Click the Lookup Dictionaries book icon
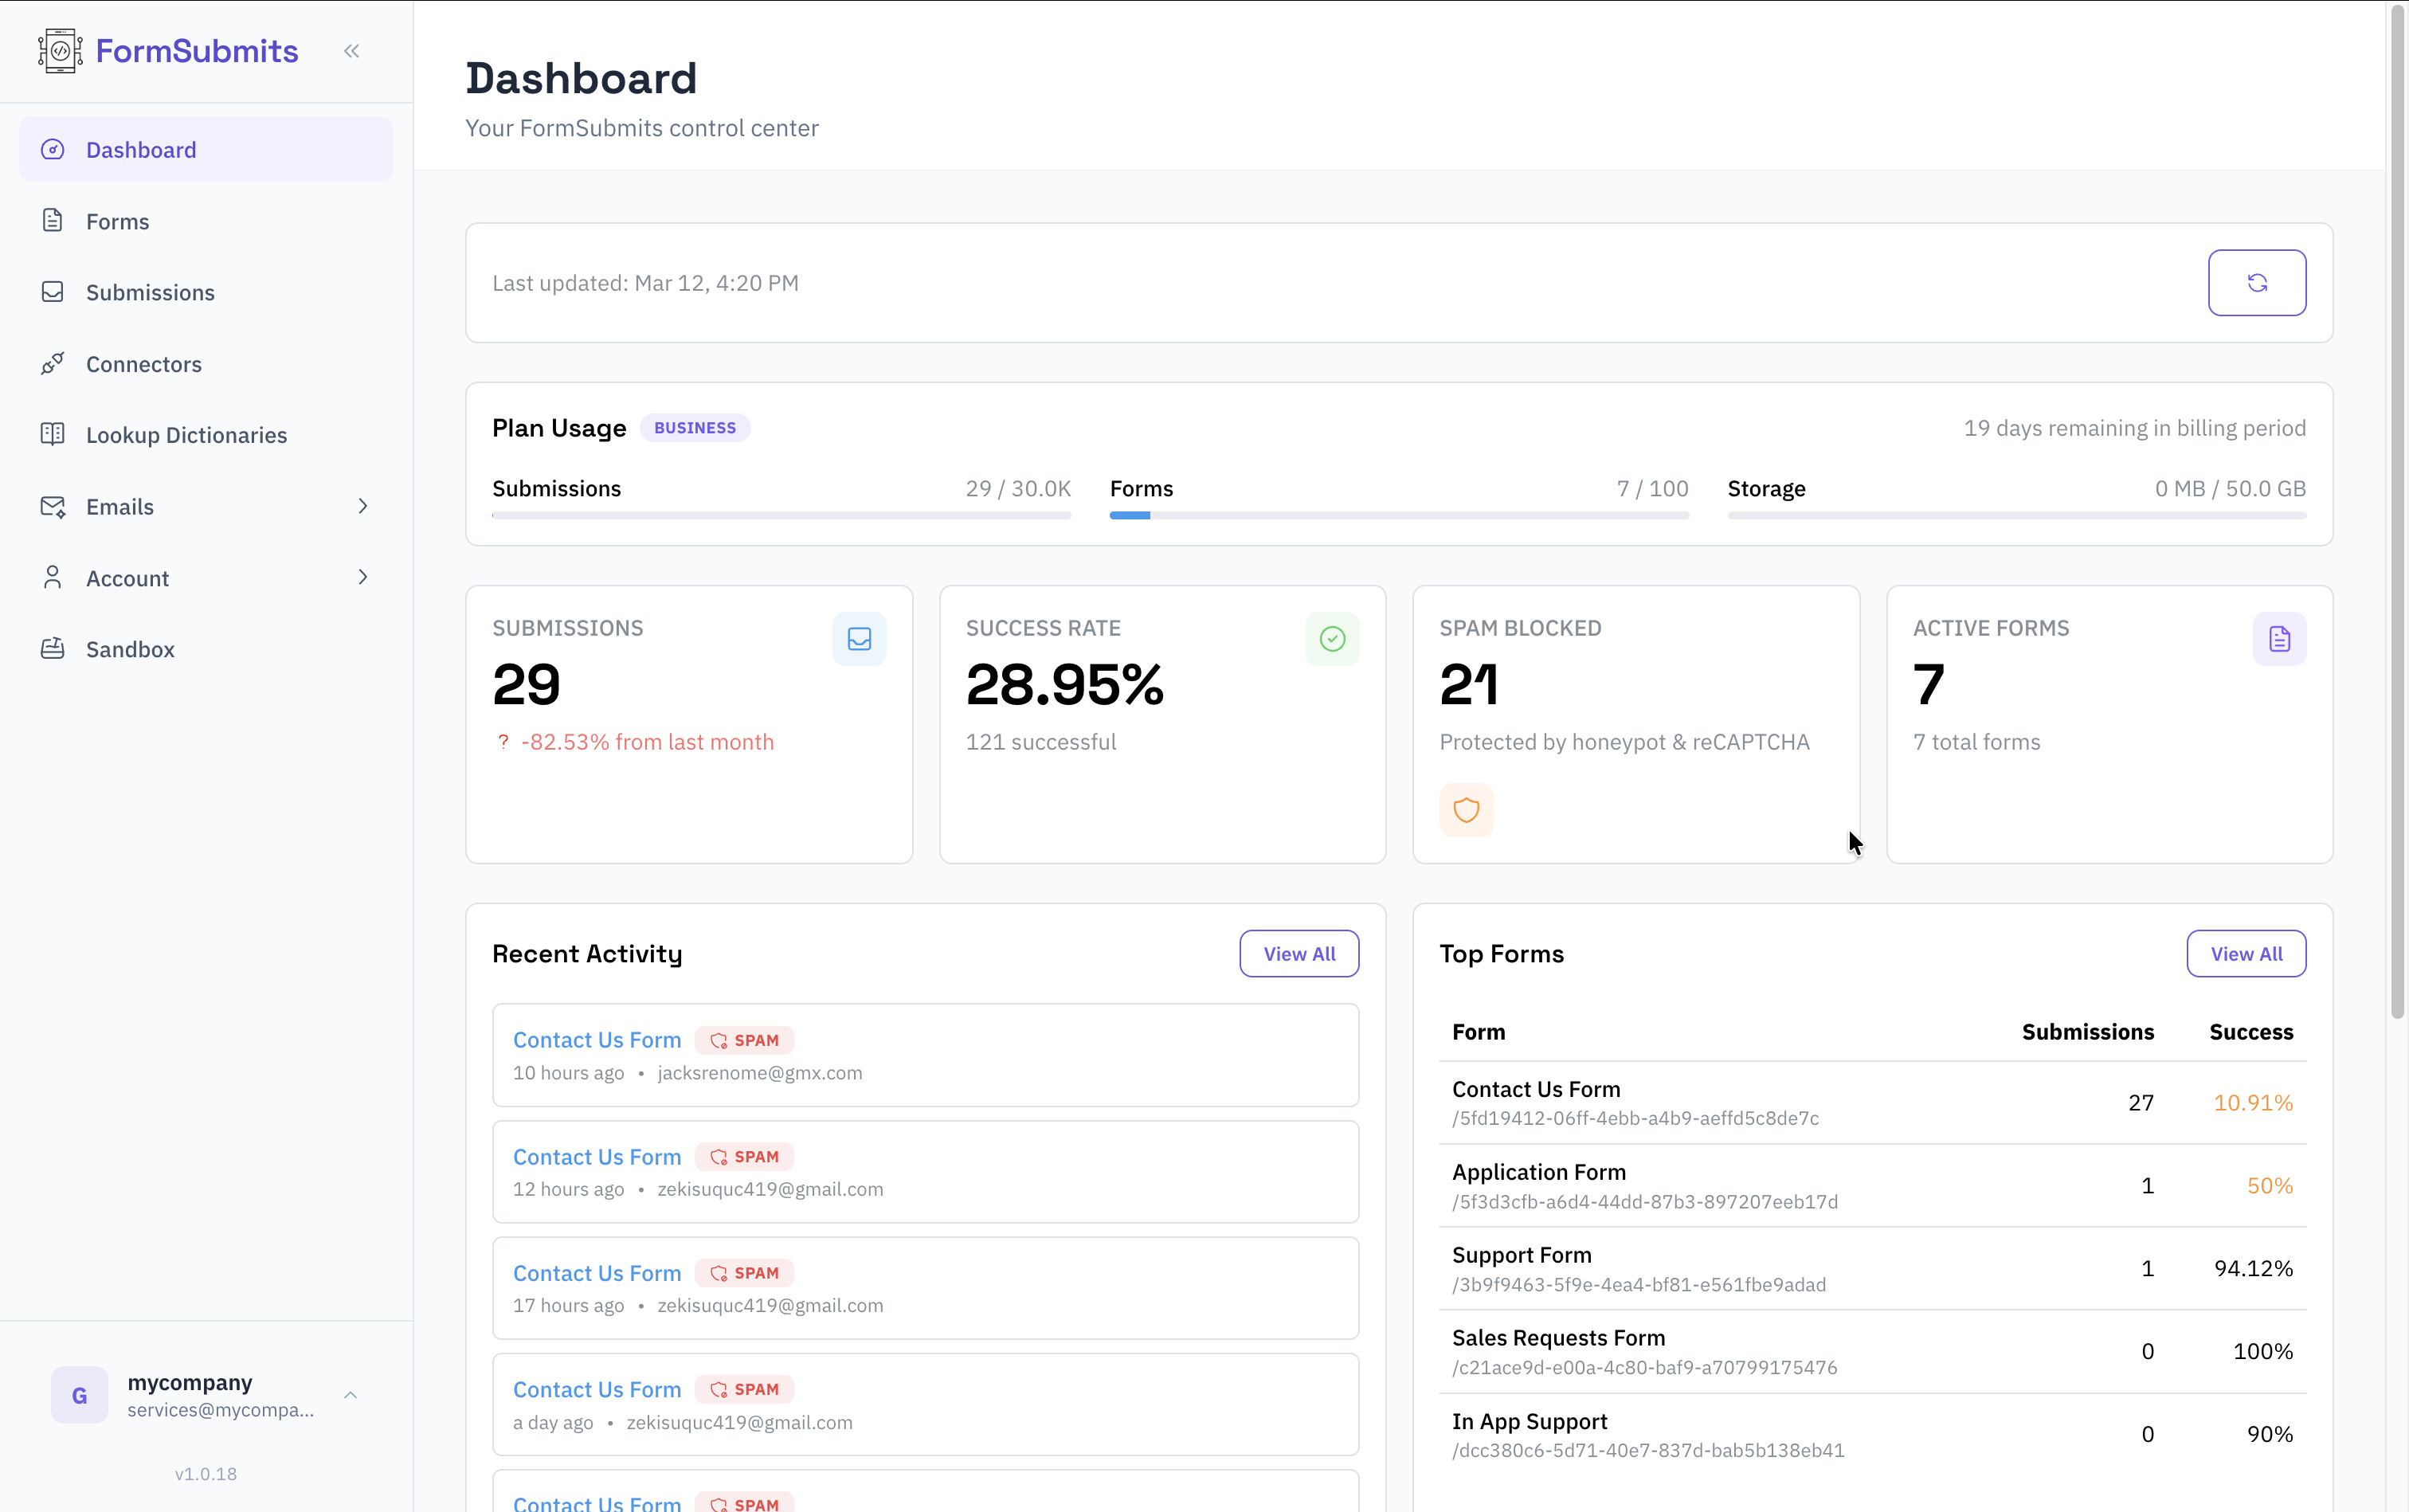 (53, 434)
